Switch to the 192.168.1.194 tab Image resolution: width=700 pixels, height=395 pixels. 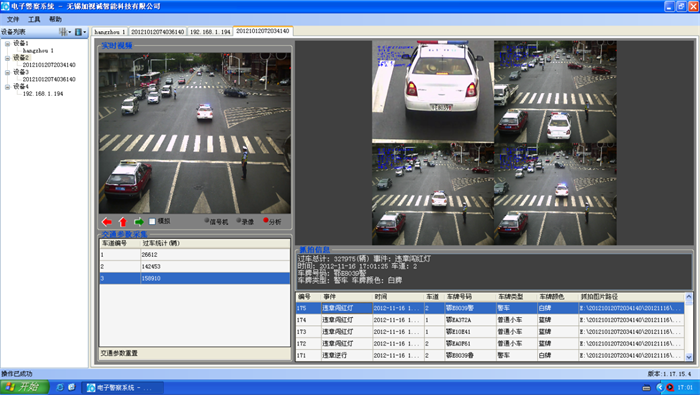[x=210, y=32]
